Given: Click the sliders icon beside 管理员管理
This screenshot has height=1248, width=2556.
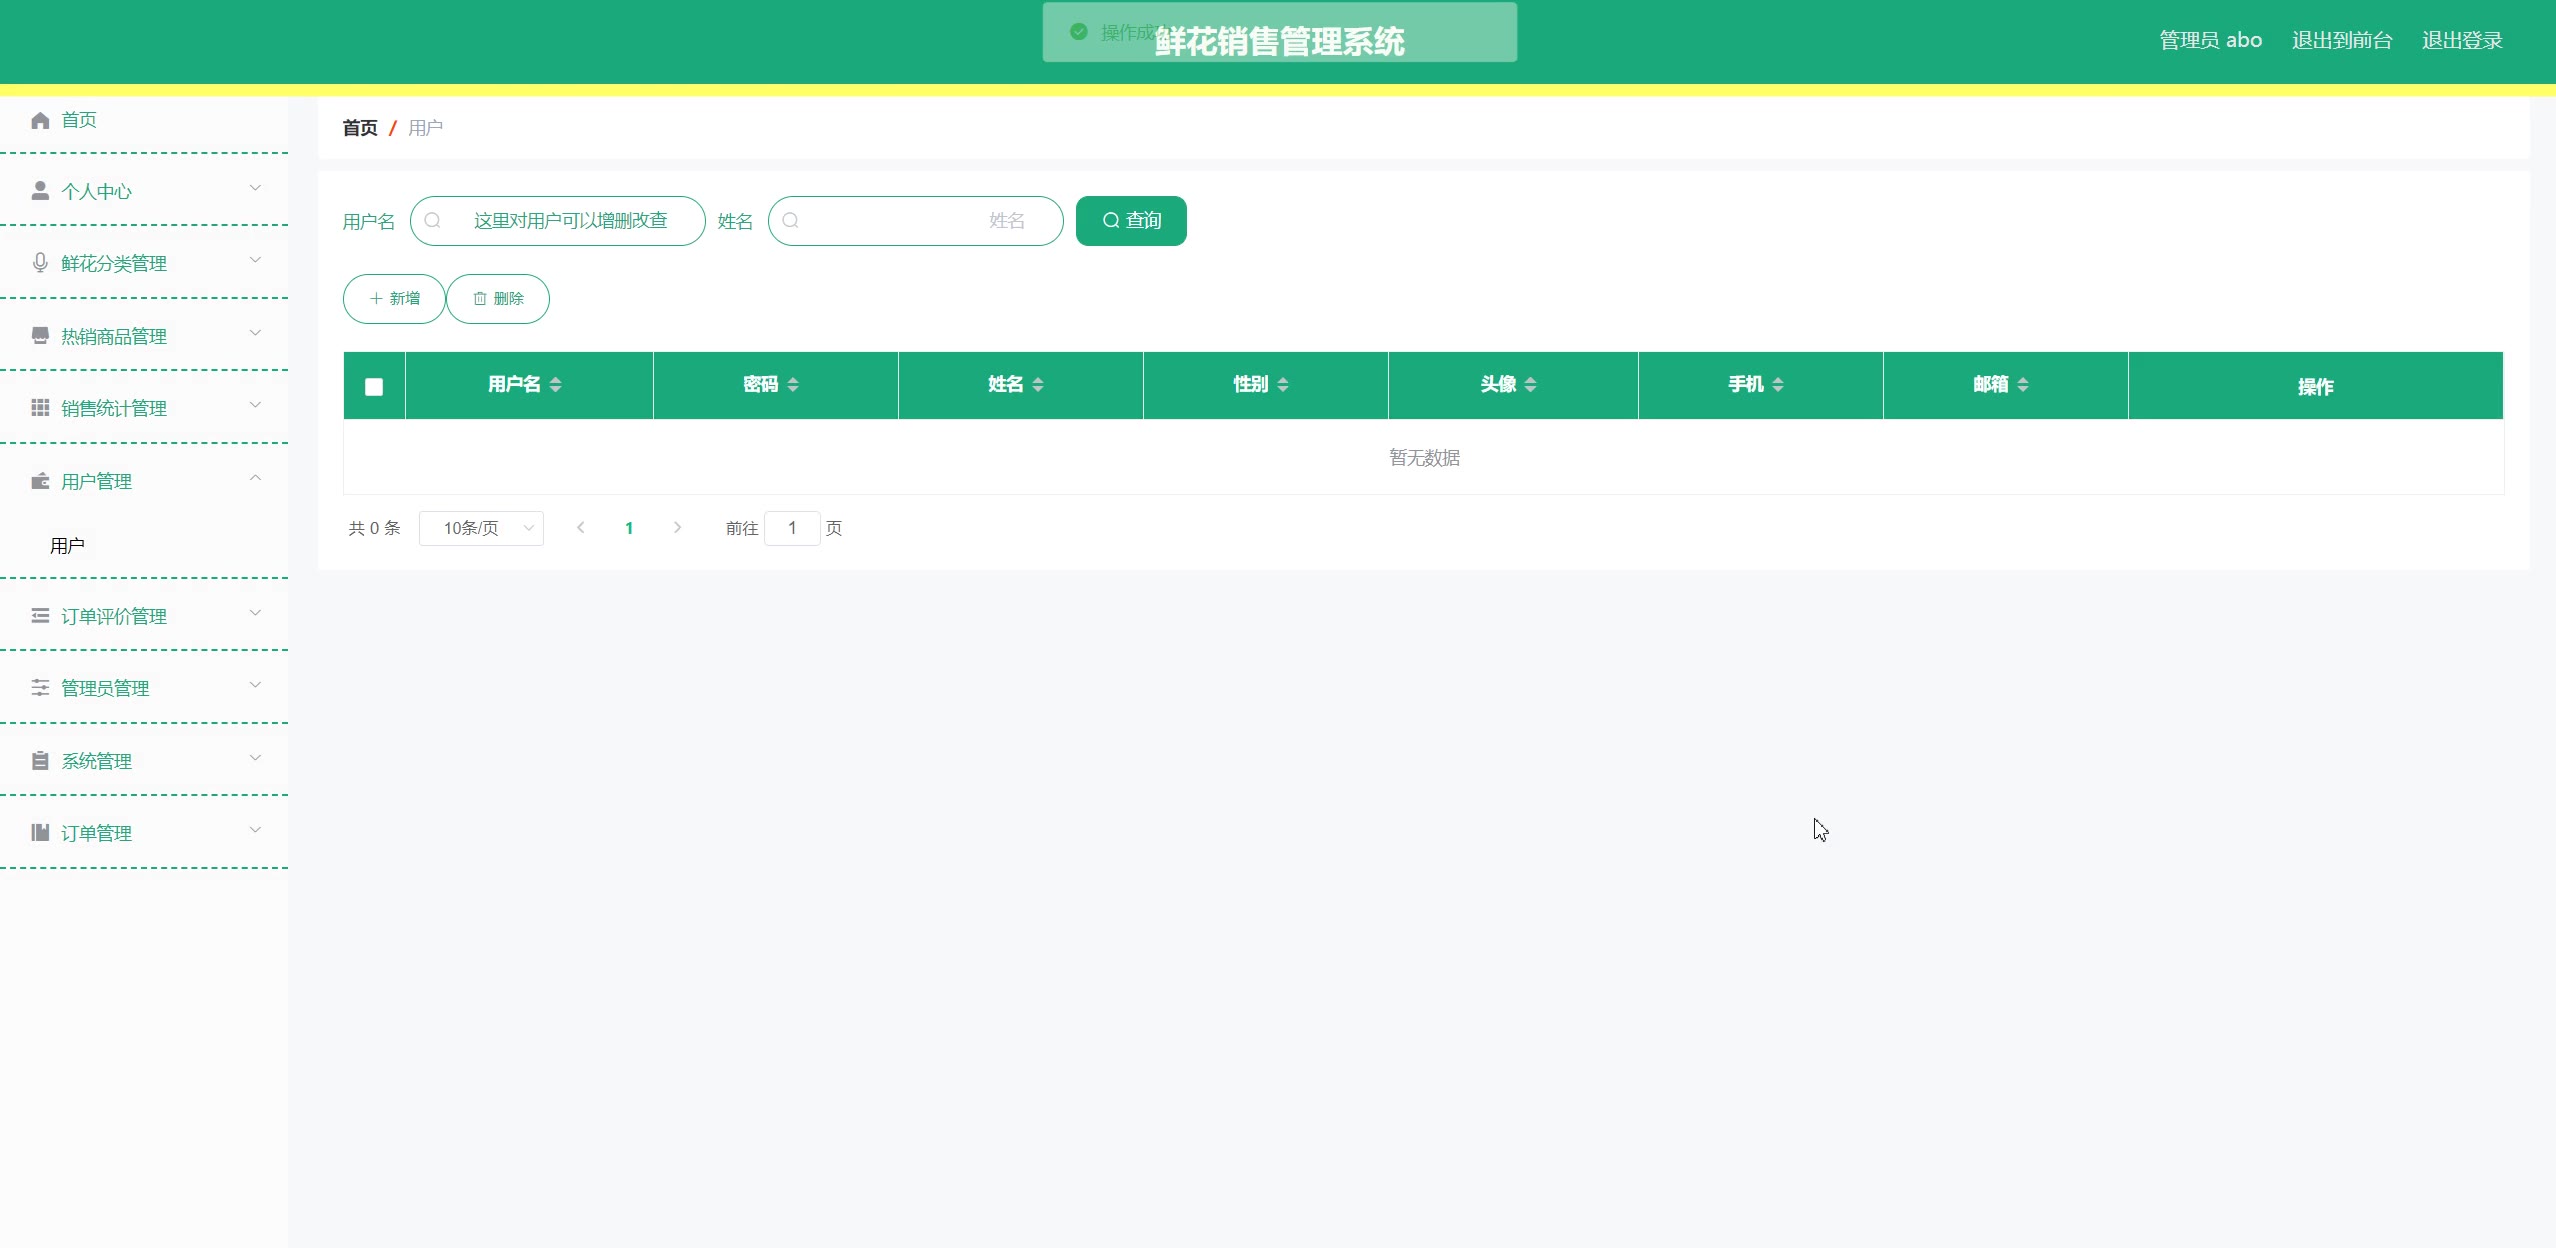Looking at the screenshot, I should pos(40,688).
